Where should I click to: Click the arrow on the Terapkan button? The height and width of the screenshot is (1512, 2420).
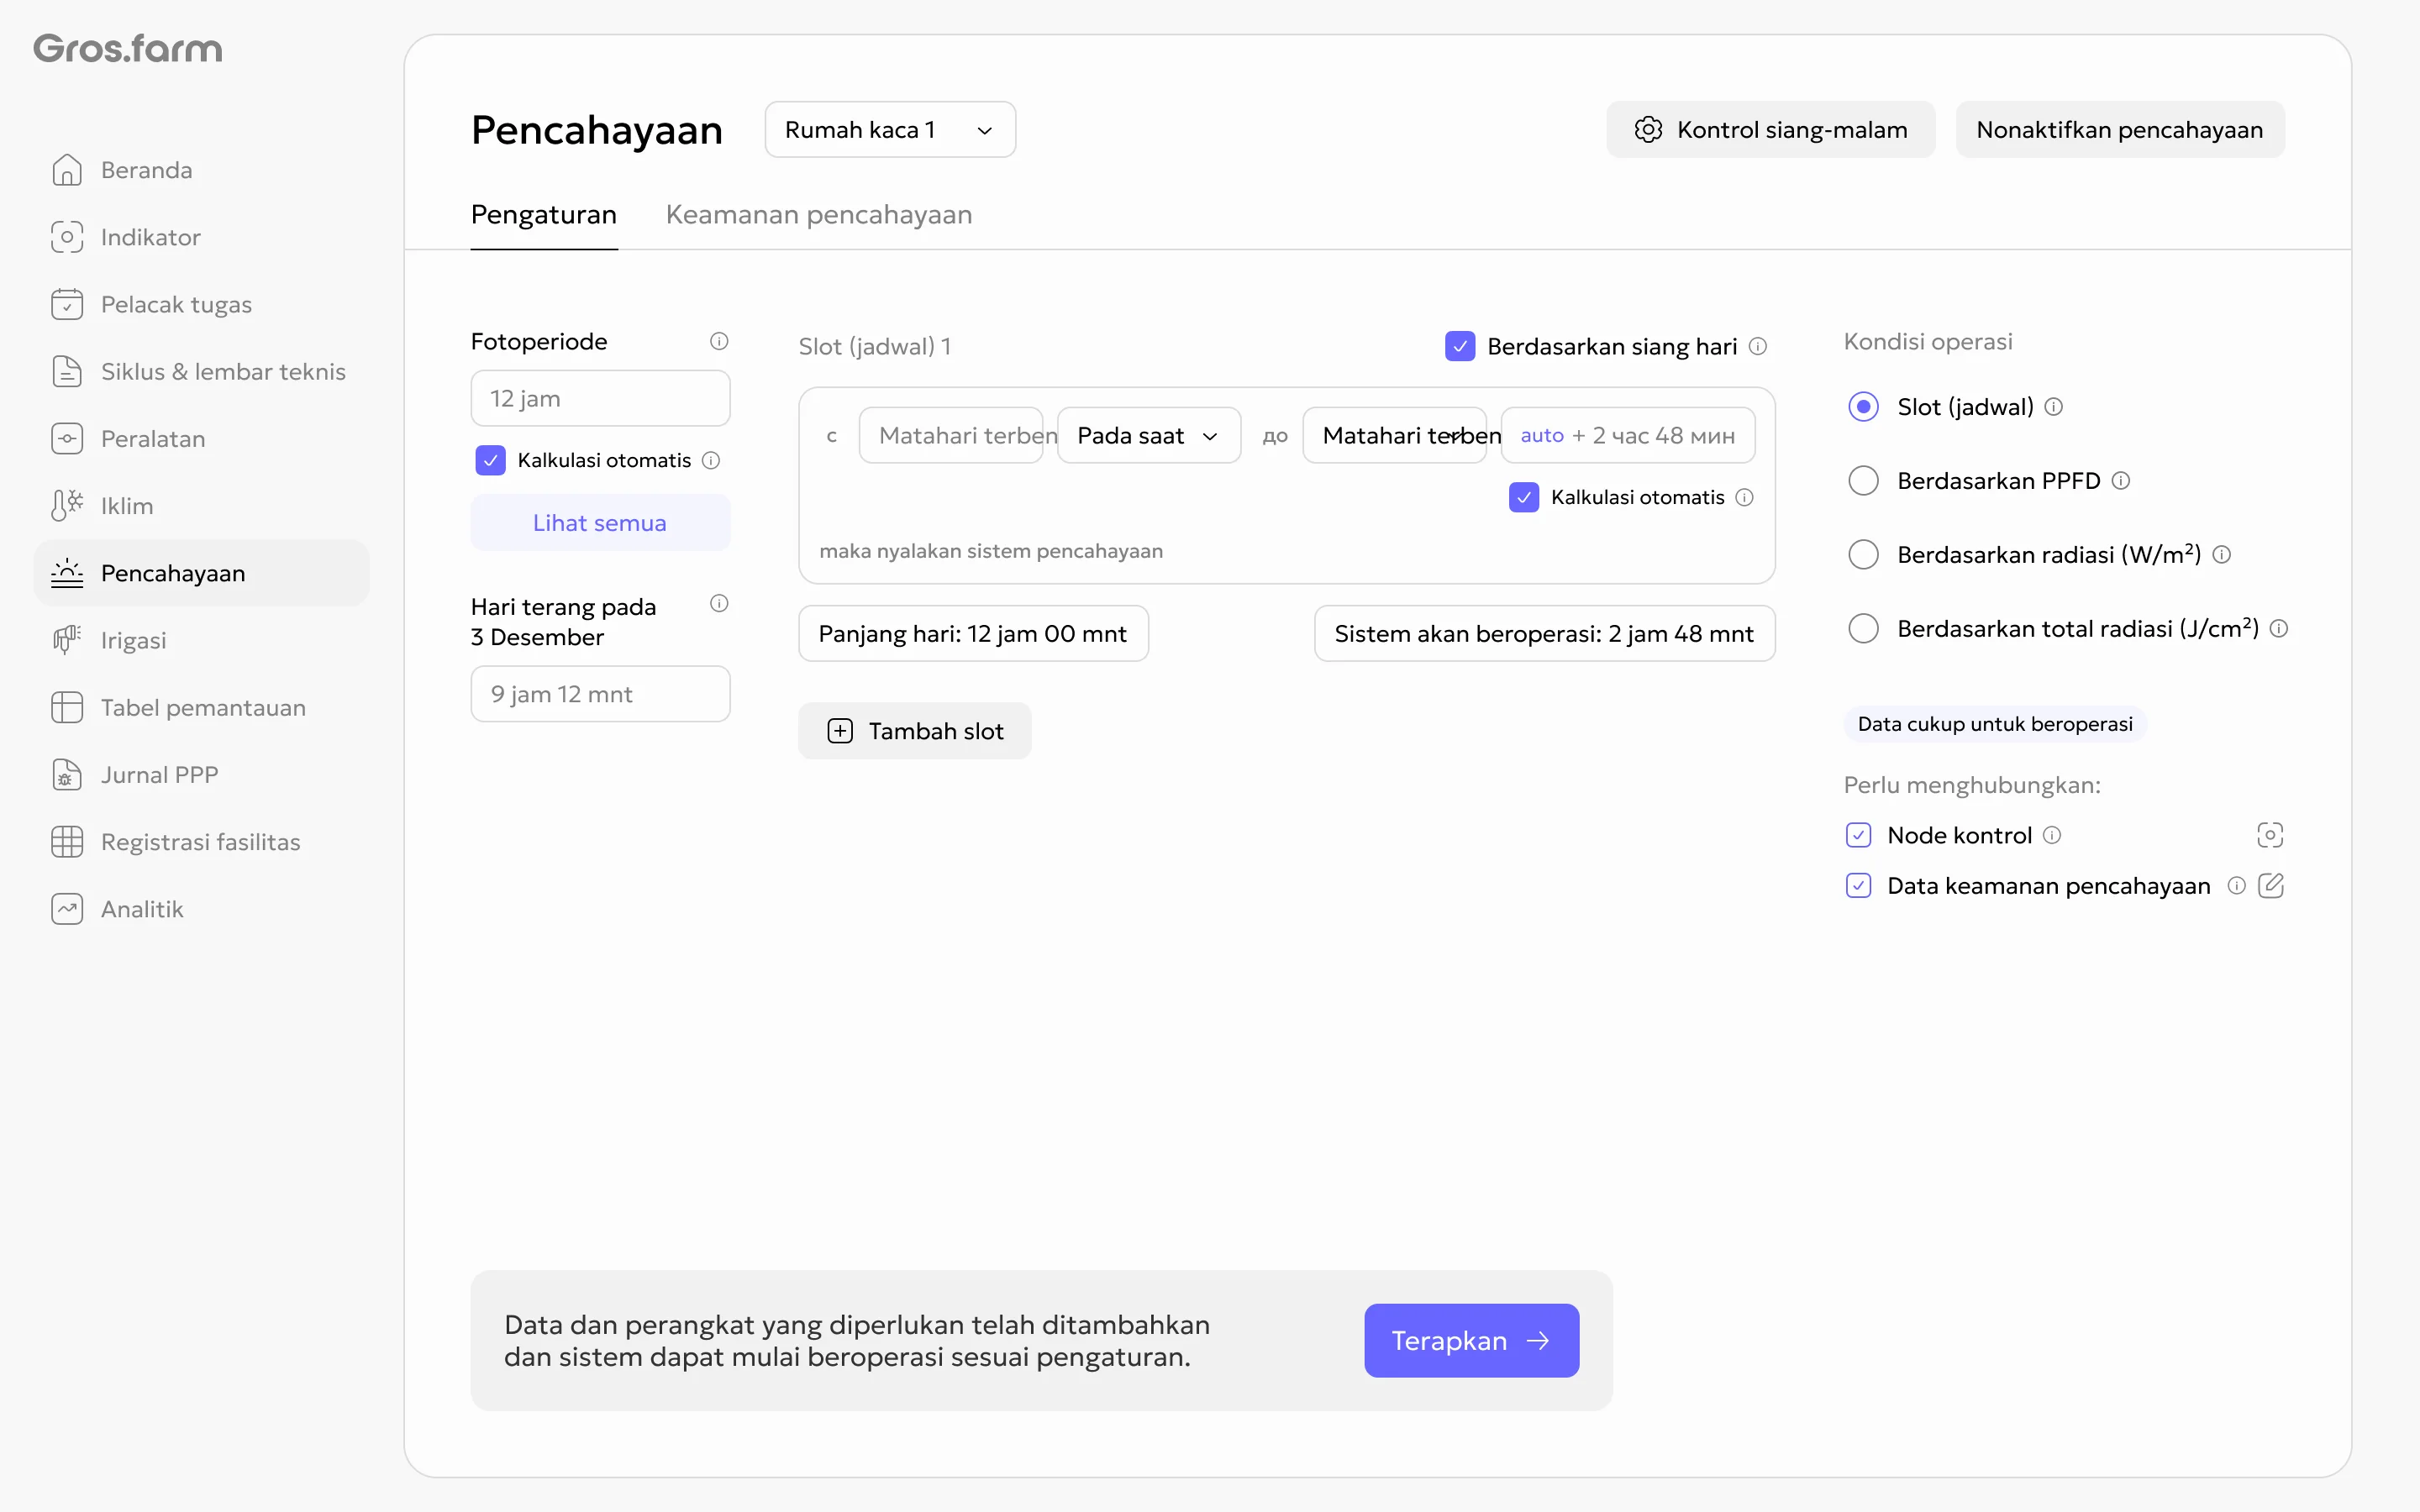(1539, 1340)
